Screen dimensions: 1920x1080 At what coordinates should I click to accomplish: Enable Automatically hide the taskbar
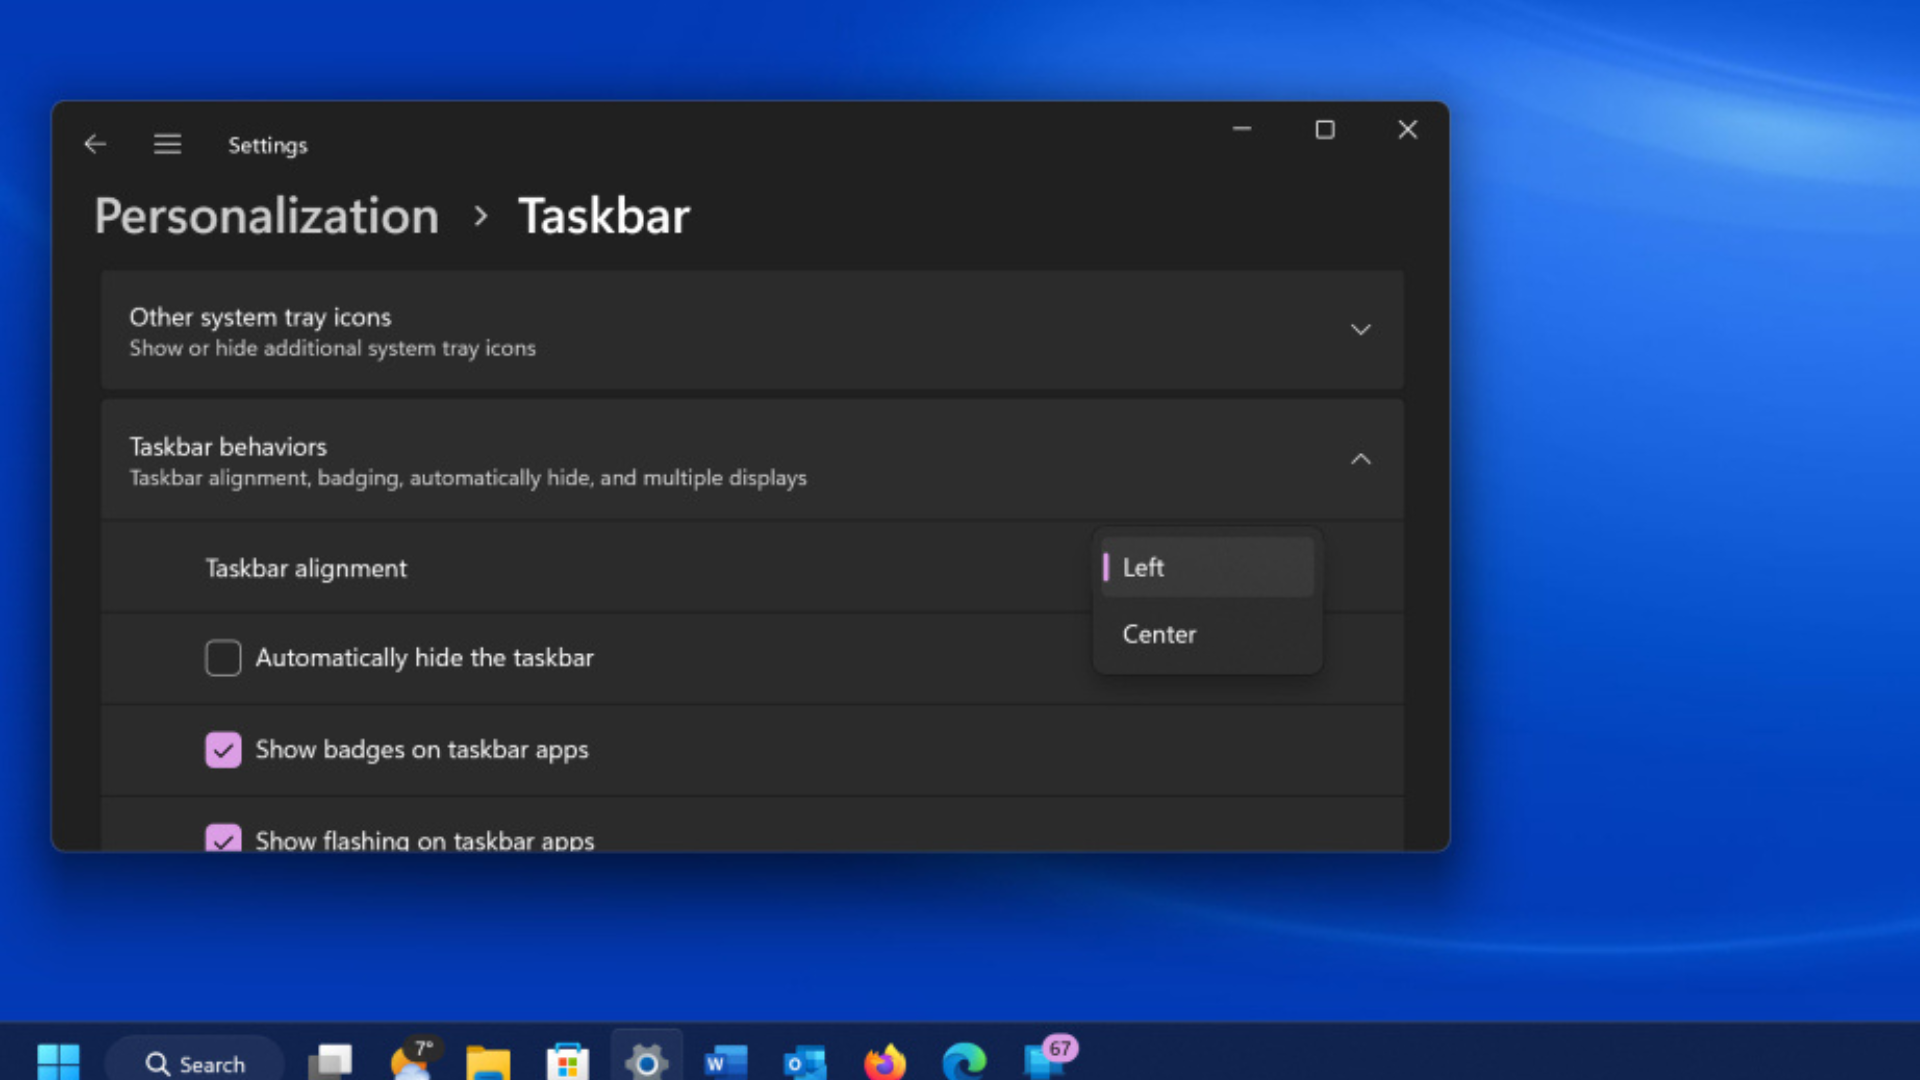point(223,658)
